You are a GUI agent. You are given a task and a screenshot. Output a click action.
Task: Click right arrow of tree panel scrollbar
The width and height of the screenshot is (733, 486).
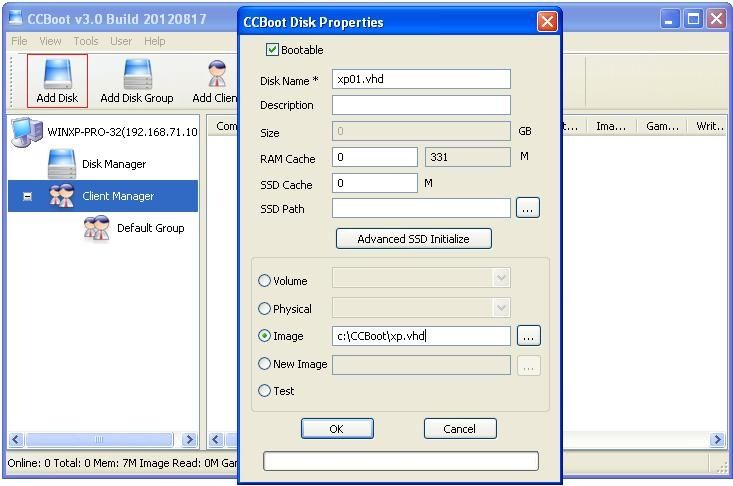pos(189,439)
